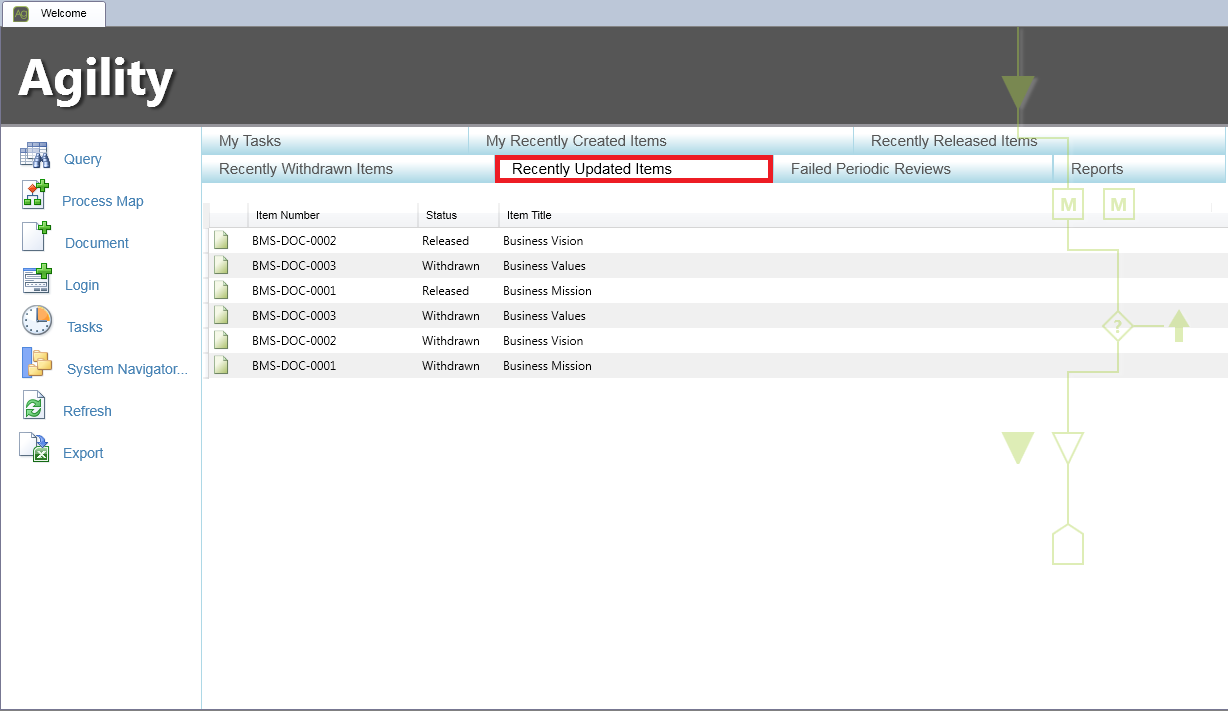Click the document icon of Released BMS-DOC-0001 row

click(x=221, y=290)
